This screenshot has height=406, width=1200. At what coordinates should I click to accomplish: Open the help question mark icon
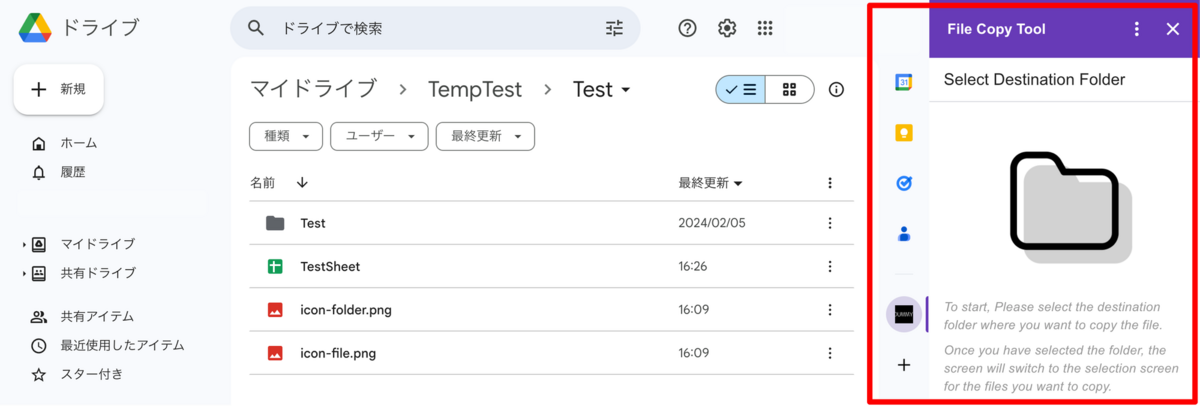(687, 28)
